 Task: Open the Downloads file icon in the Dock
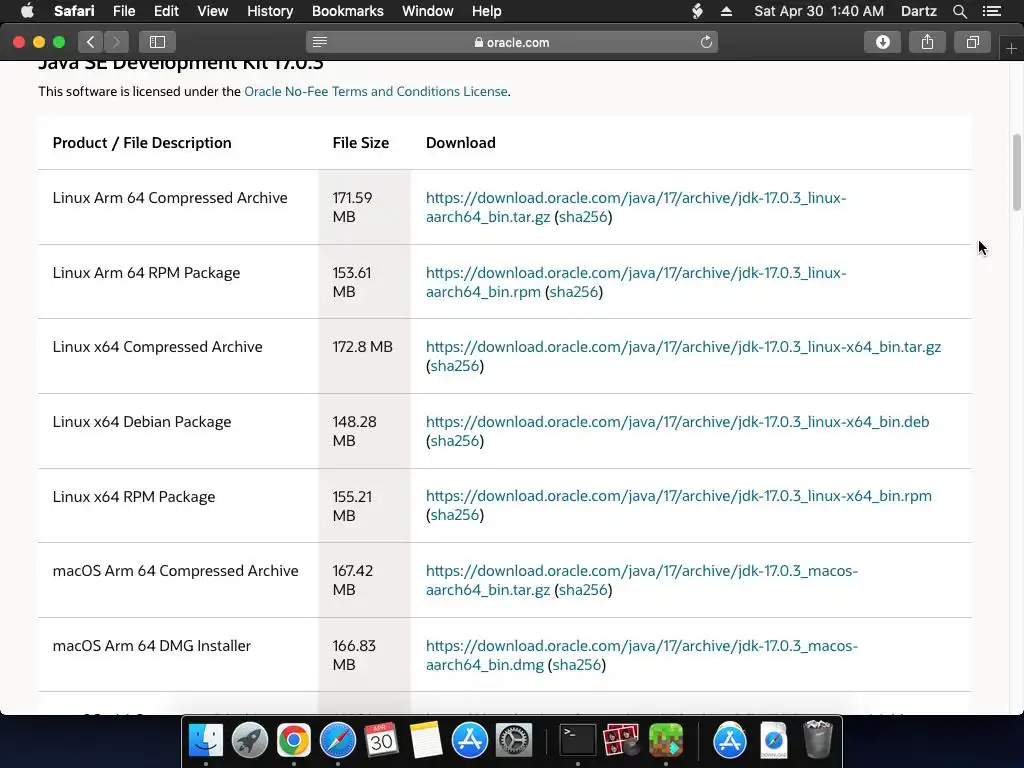774,741
